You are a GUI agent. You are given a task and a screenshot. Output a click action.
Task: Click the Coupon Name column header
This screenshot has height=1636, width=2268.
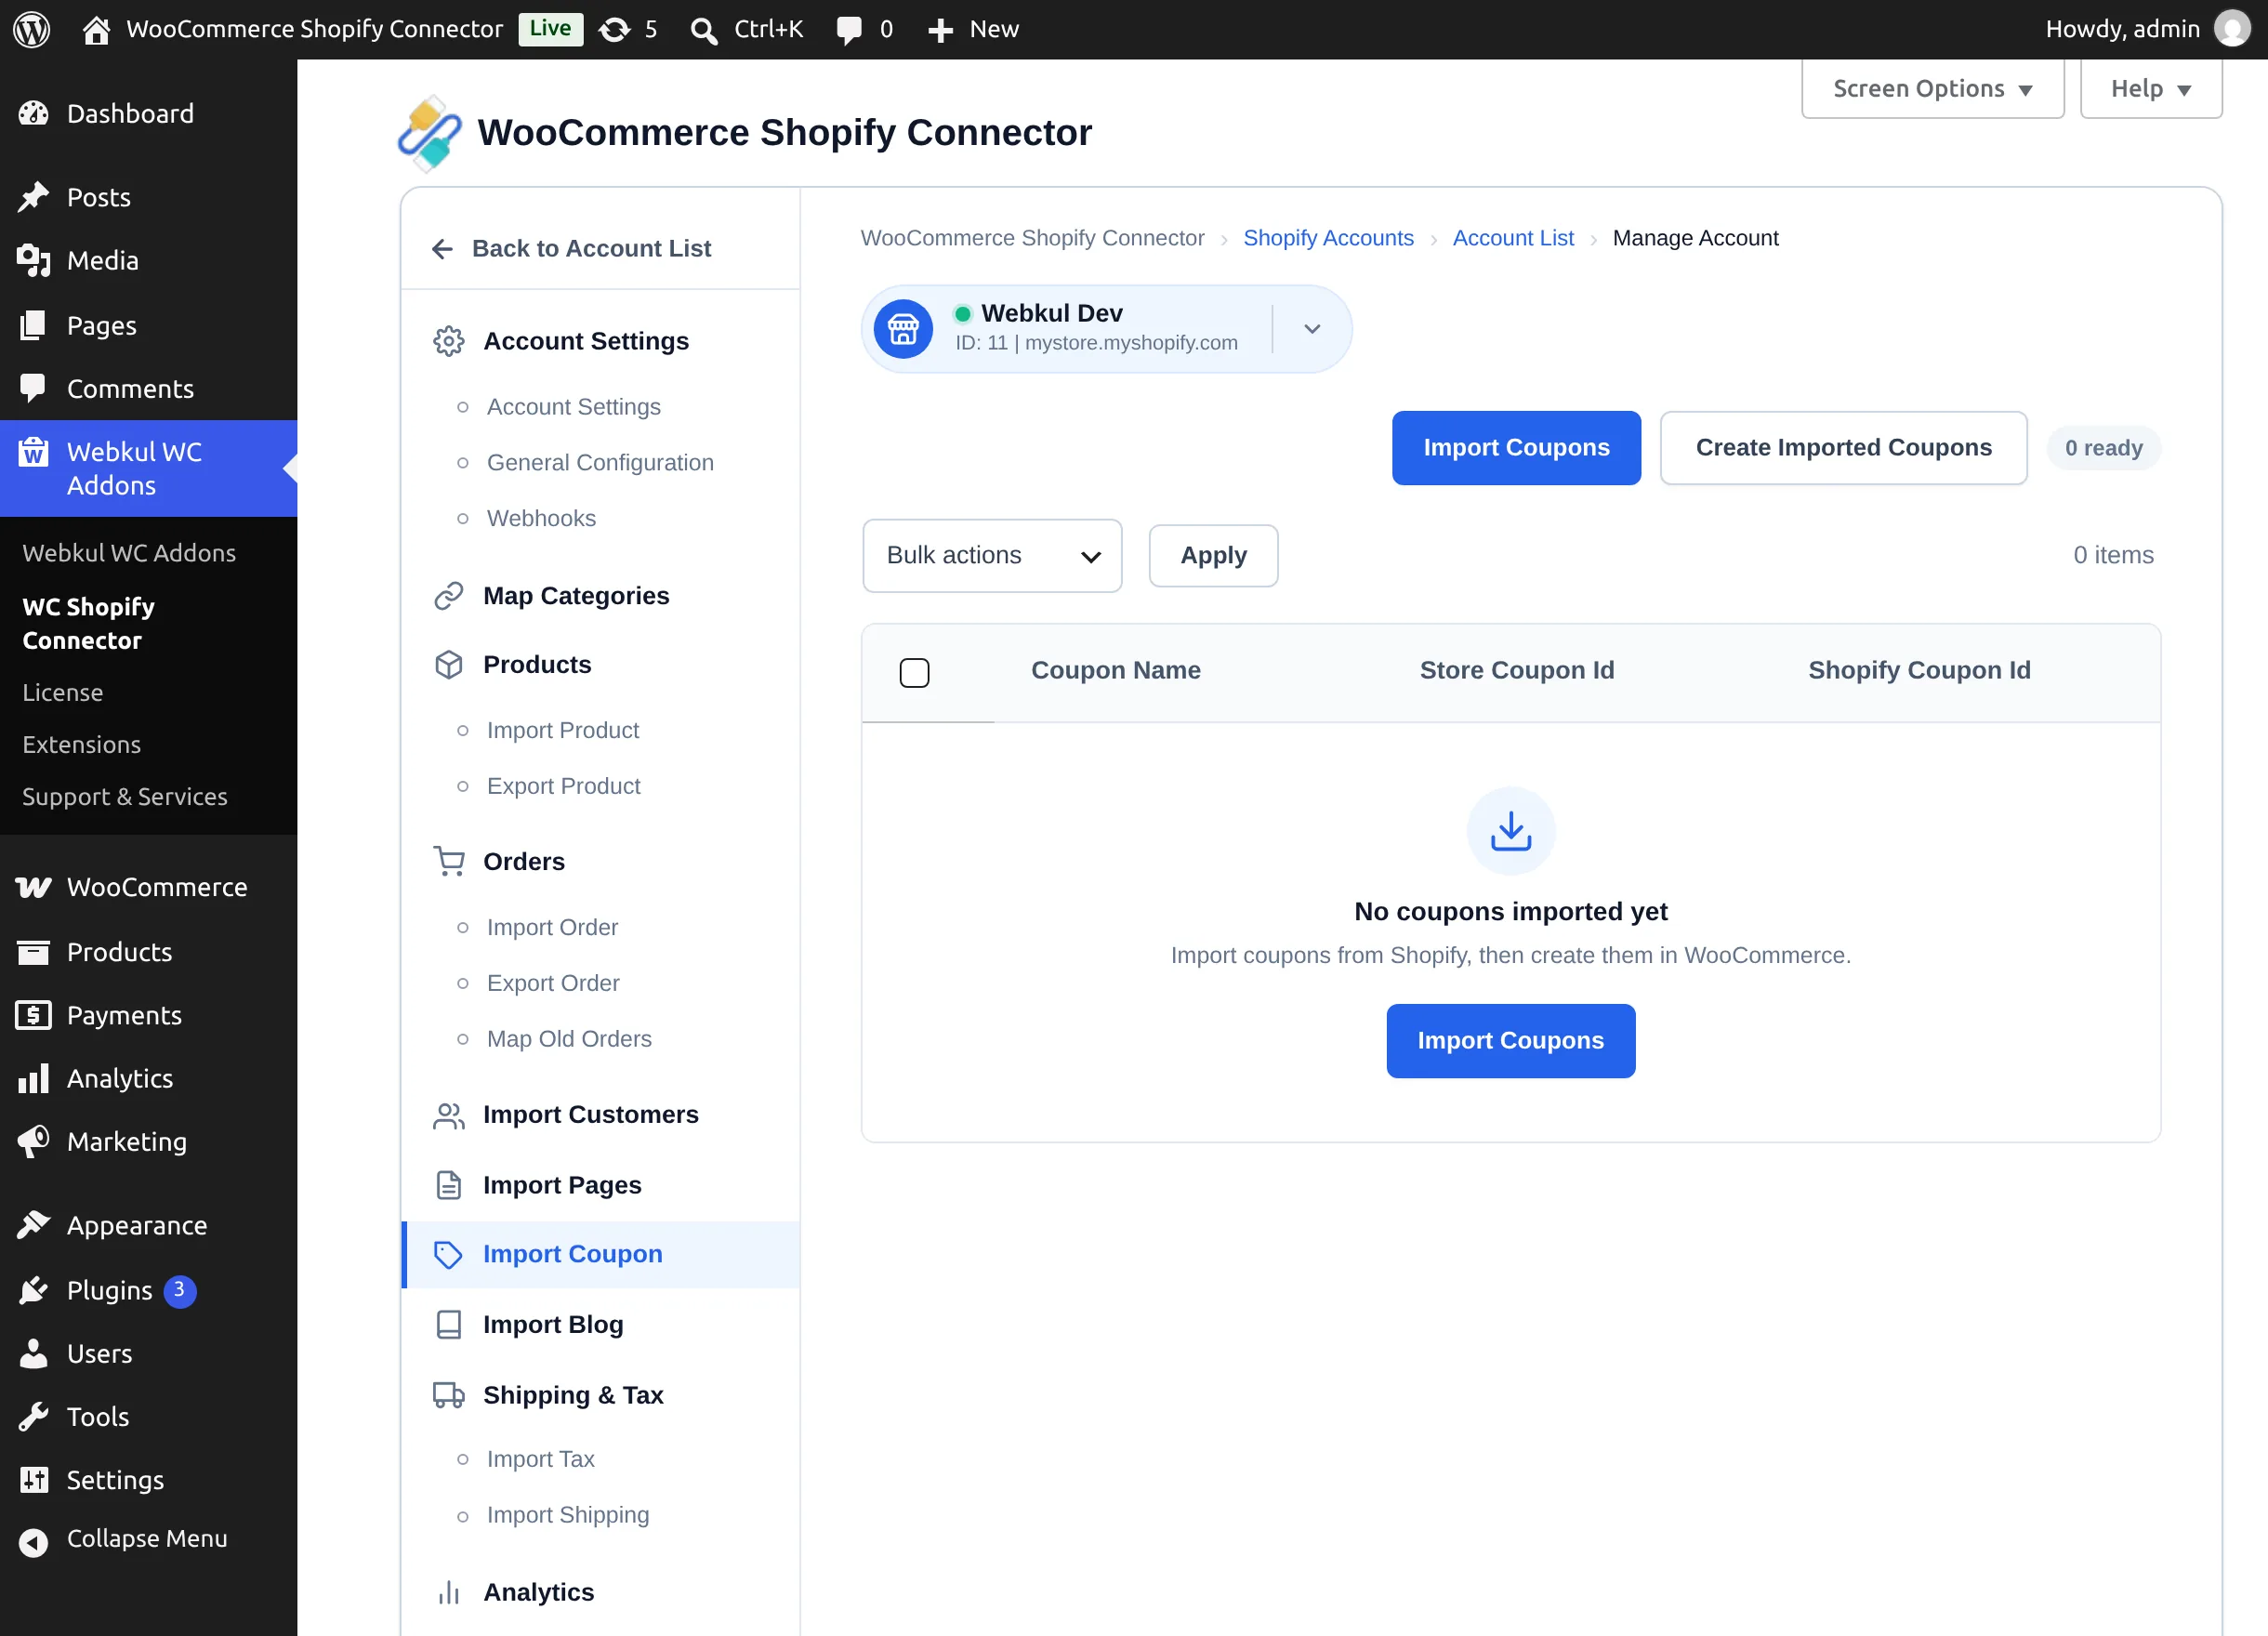[x=1115, y=671]
